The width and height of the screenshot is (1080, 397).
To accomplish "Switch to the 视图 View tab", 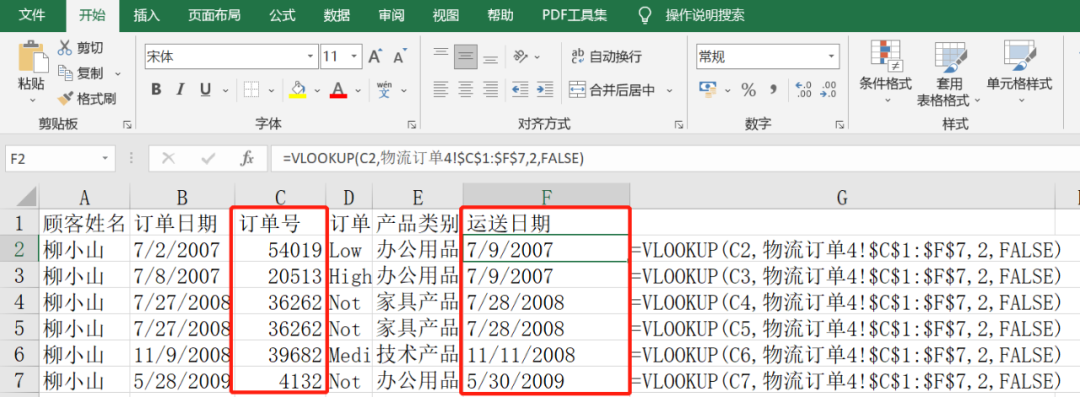I will pos(446,15).
